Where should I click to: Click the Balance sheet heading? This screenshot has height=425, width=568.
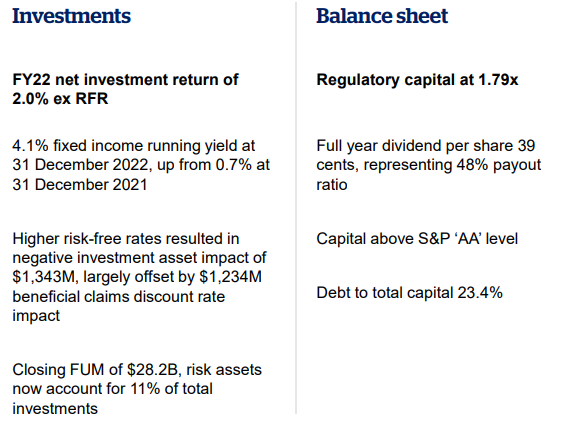(382, 16)
